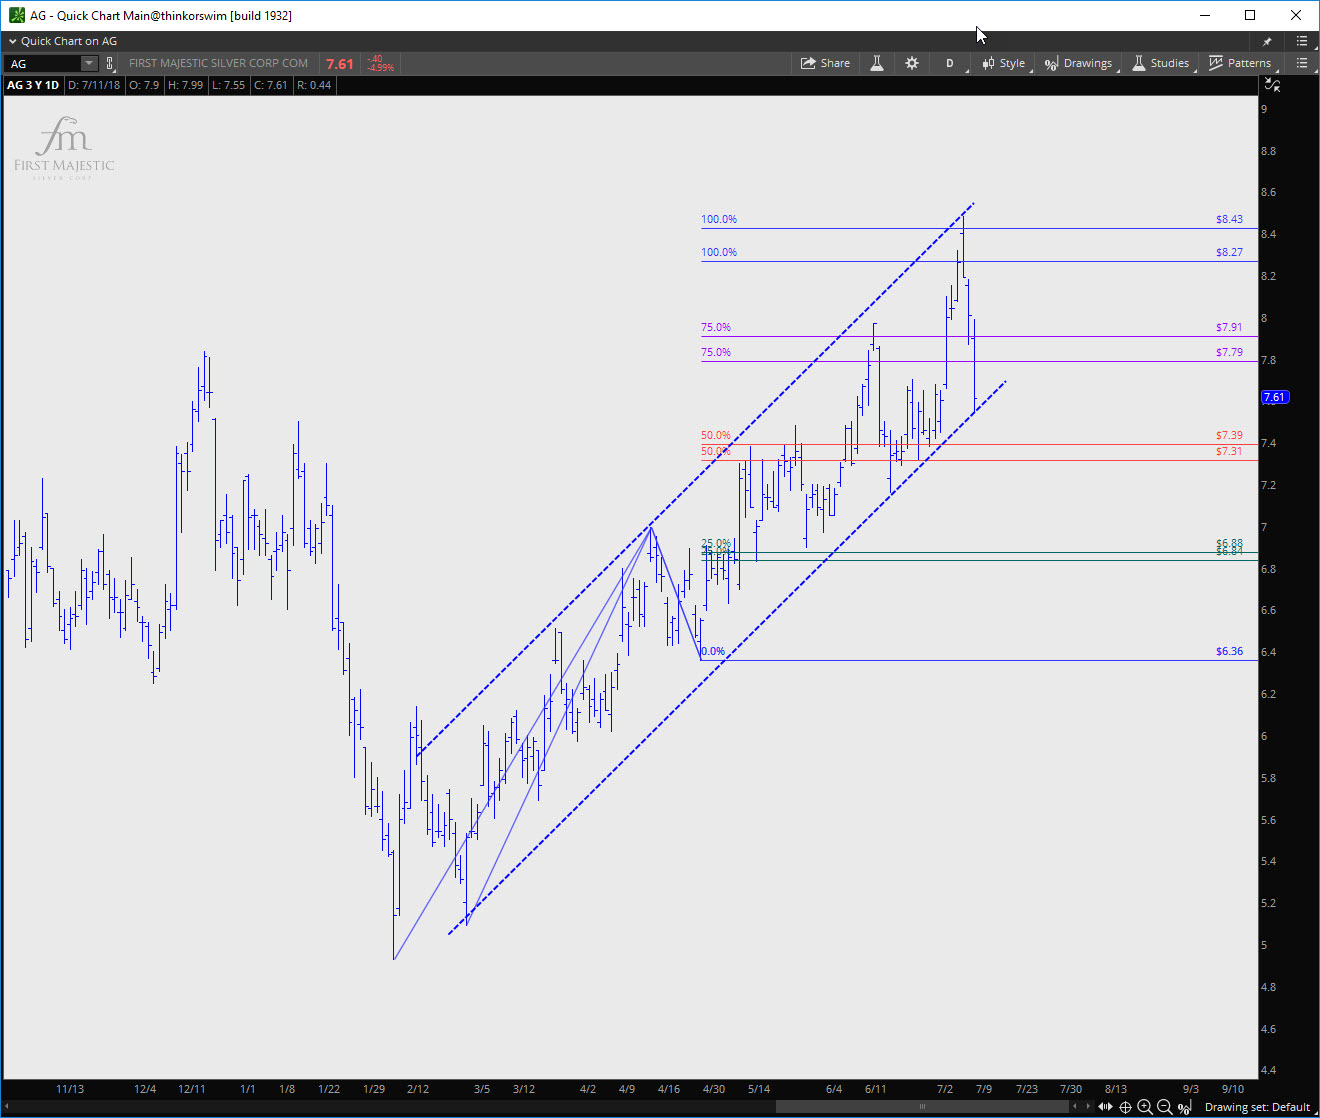The image size is (1320, 1118).
Task: Open the flask Edit Studies icon
Action: pyautogui.click(x=877, y=63)
